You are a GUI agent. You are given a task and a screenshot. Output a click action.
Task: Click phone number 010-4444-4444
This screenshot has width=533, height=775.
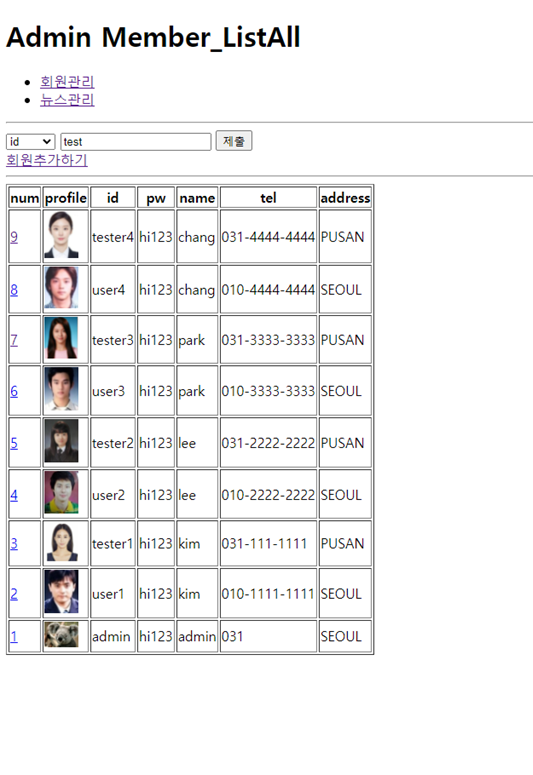[x=268, y=290]
